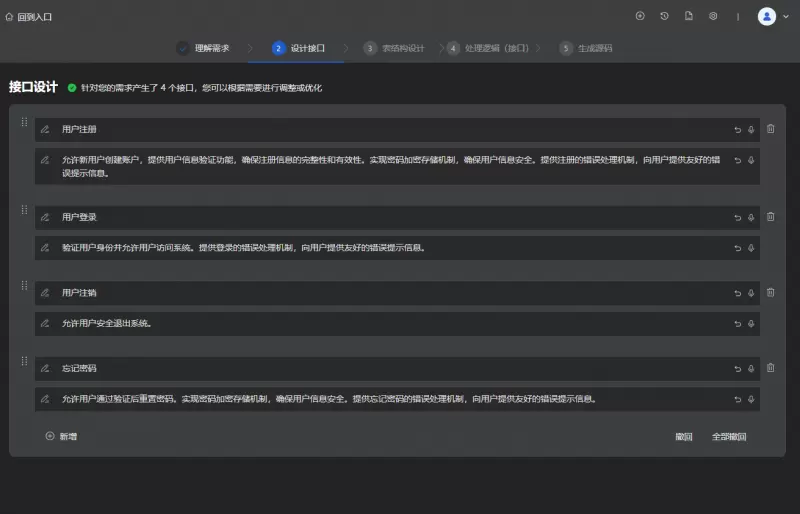Expand the user avatar dropdown arrow
800x514 pixels.
point(786,17)
